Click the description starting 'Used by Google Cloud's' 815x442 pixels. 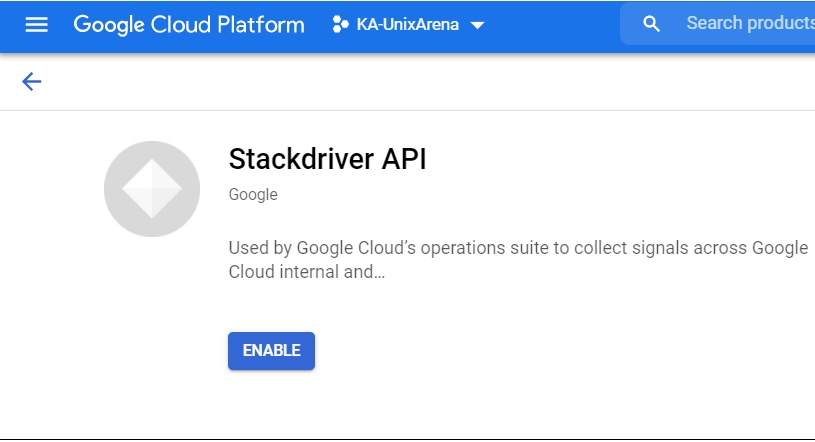(518, 259)
